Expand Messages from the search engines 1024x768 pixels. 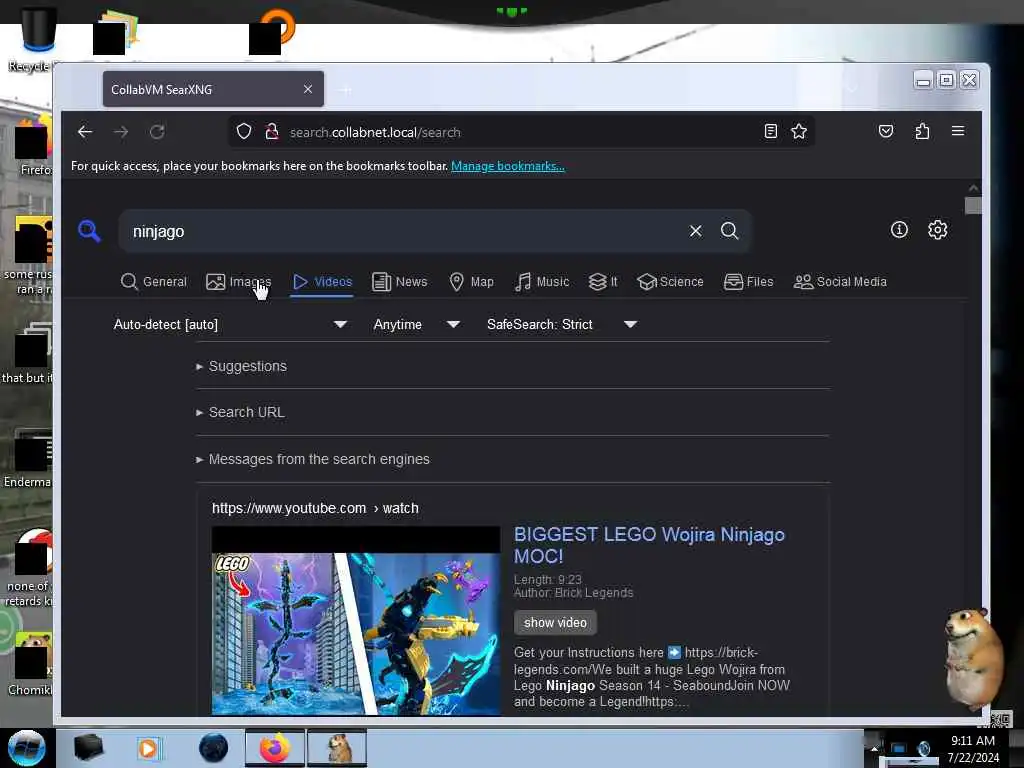click(313, 459)
